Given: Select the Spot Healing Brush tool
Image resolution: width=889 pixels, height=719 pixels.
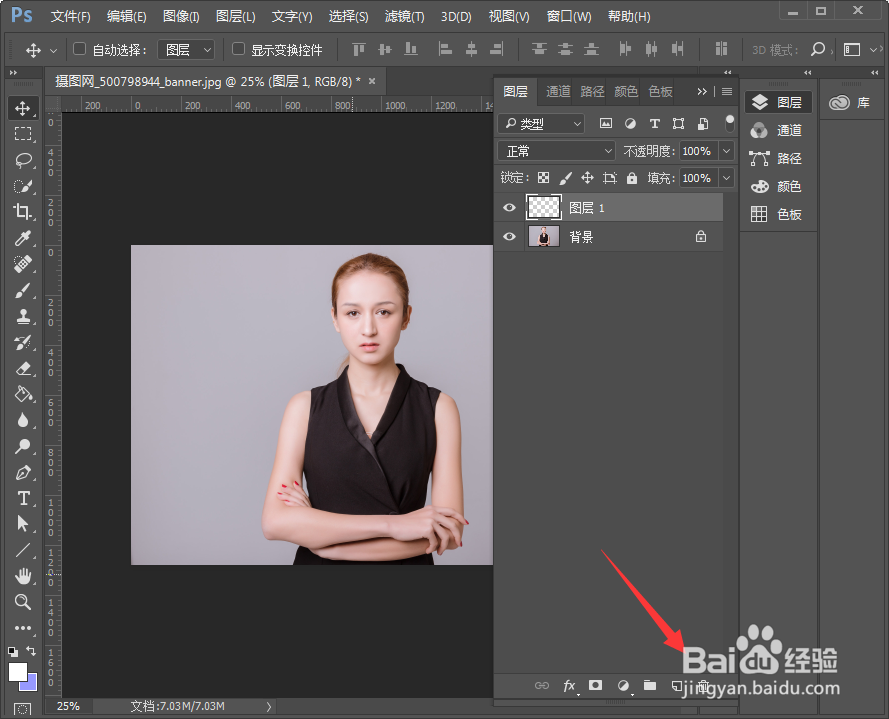Looking at the screenshot, I should [23, 264].
